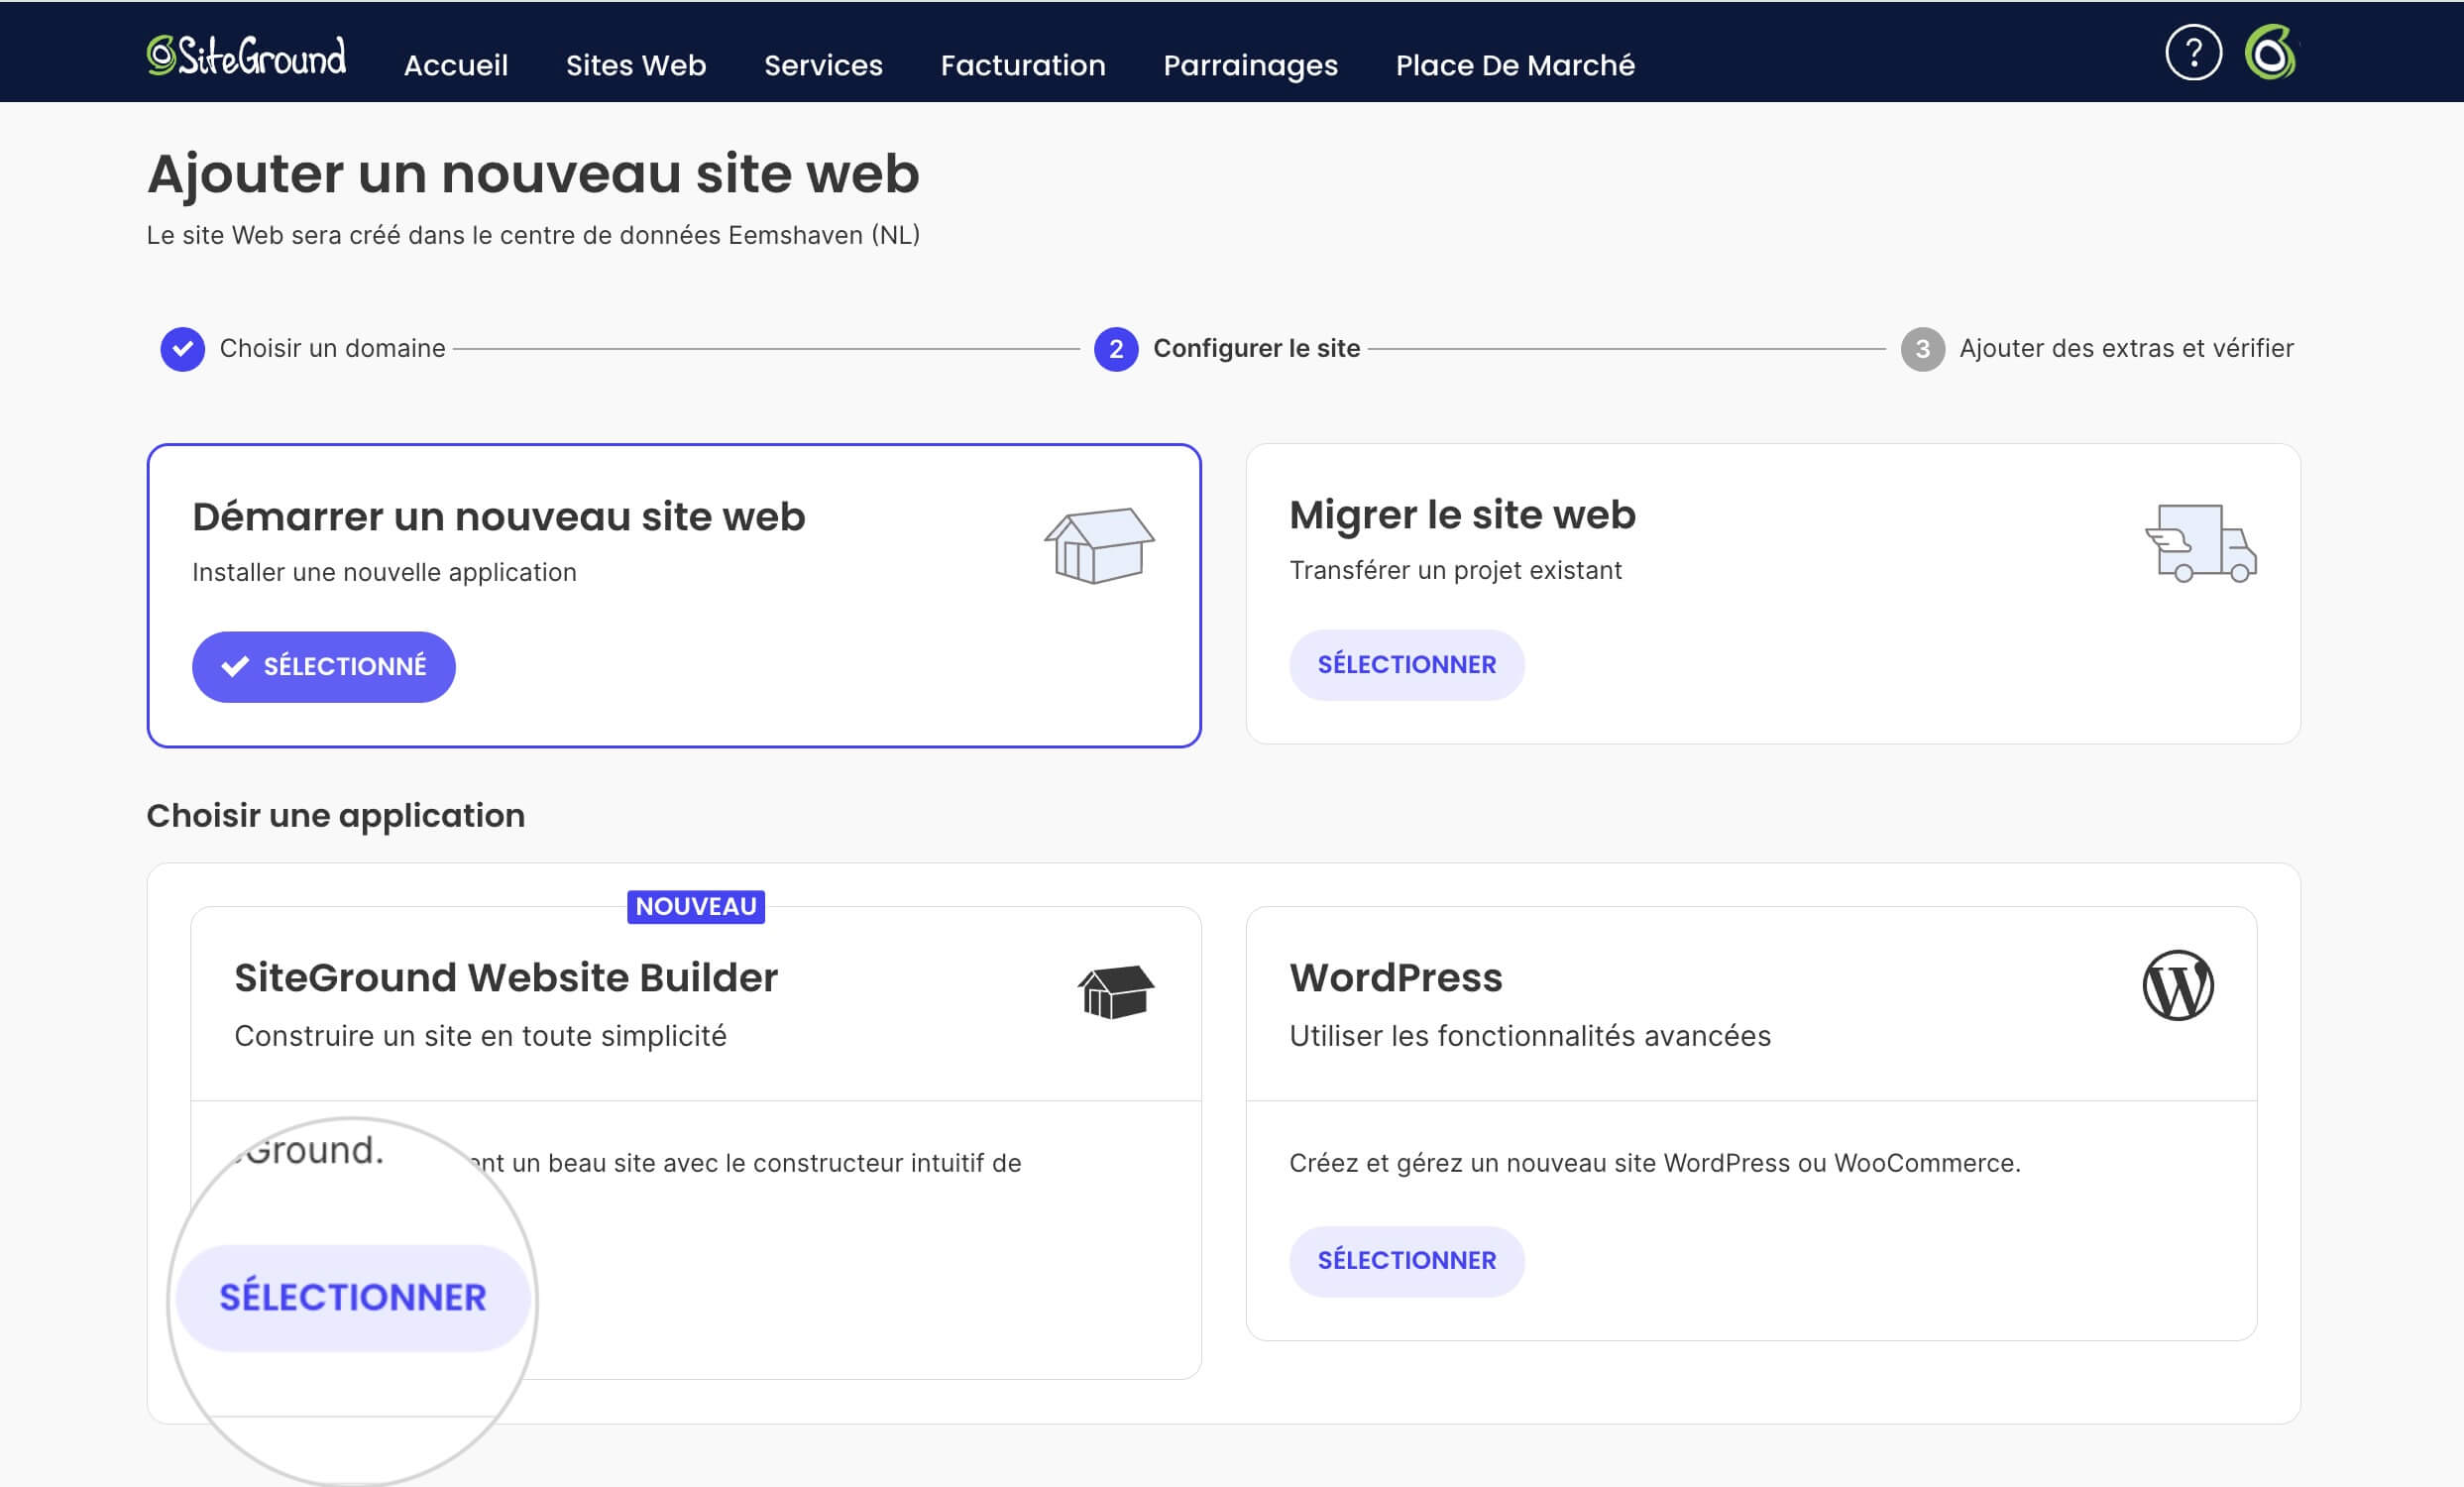
Task: Click the house icon in Démarrer card
Action: pos(1099,545)
